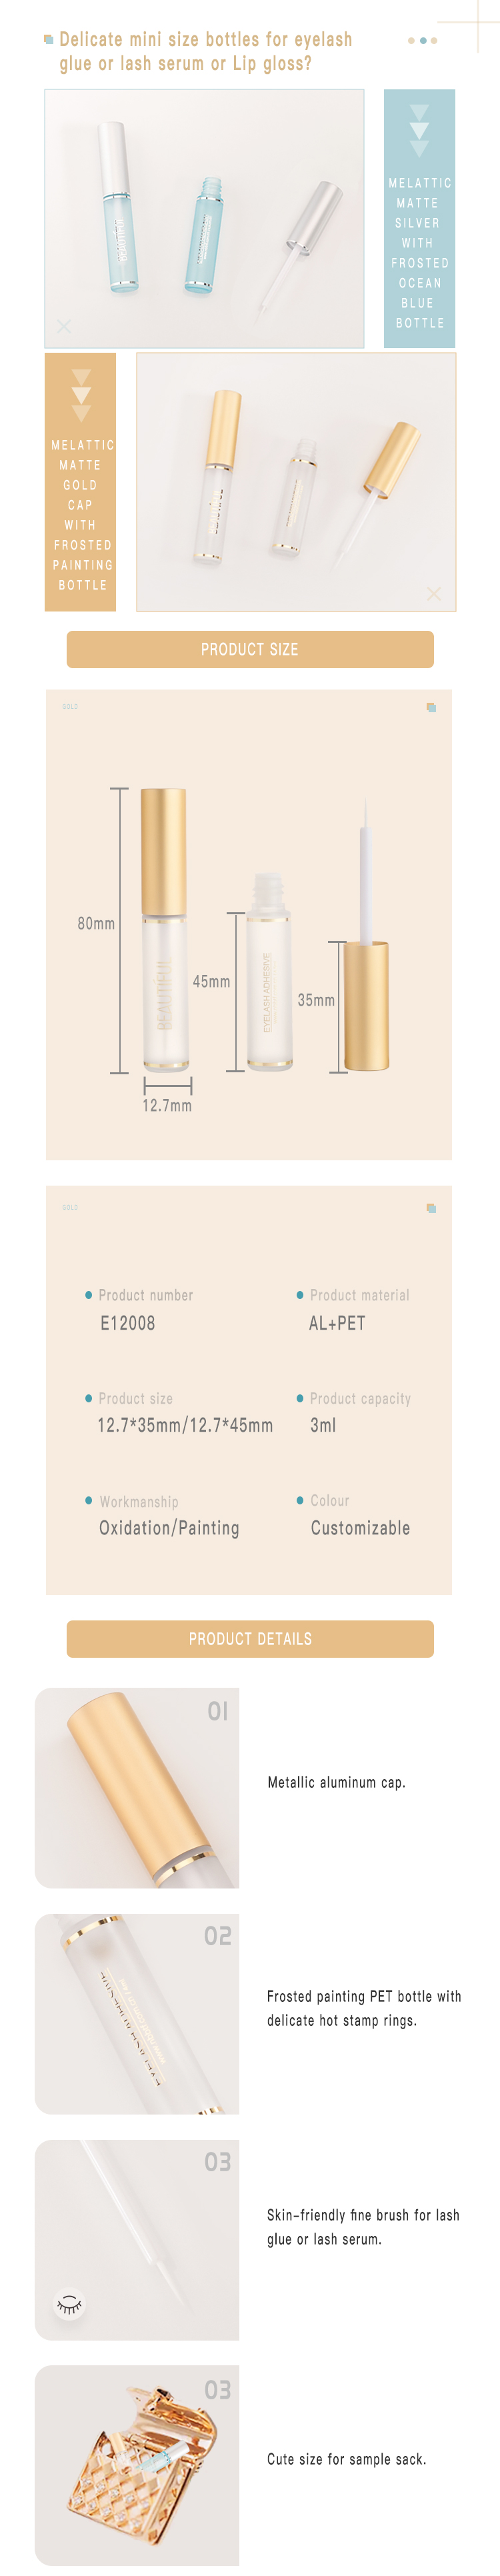Select the frosted PET bottle image 02
Image resolution: width=500 pixels, height=2576 pixels.
(137, 2014)
